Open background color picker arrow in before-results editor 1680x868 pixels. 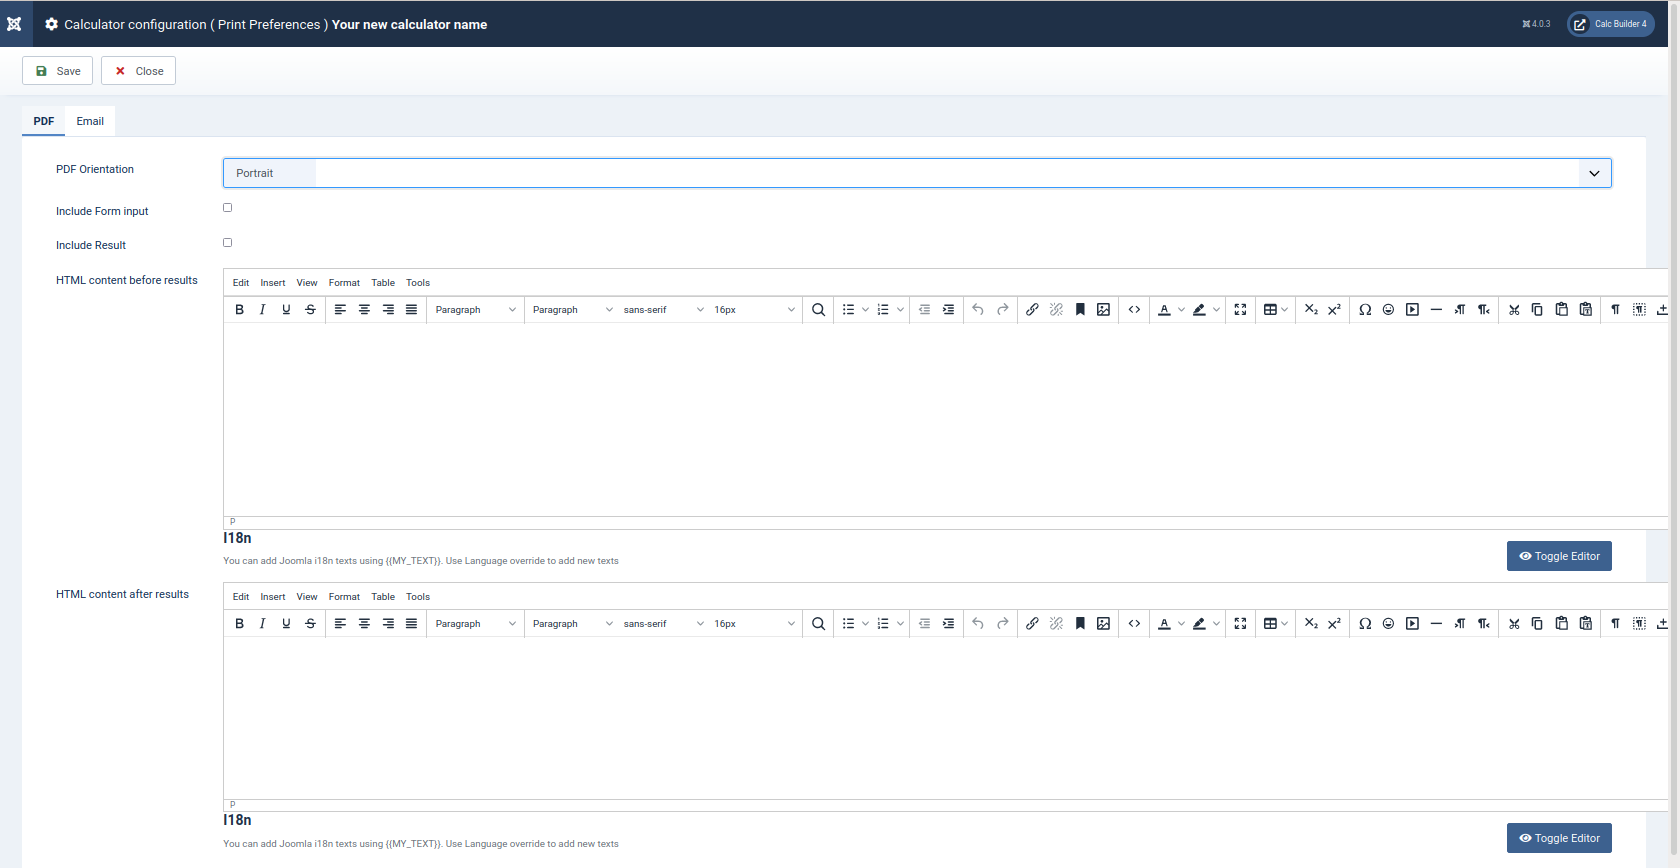(x=1216, y=310)
